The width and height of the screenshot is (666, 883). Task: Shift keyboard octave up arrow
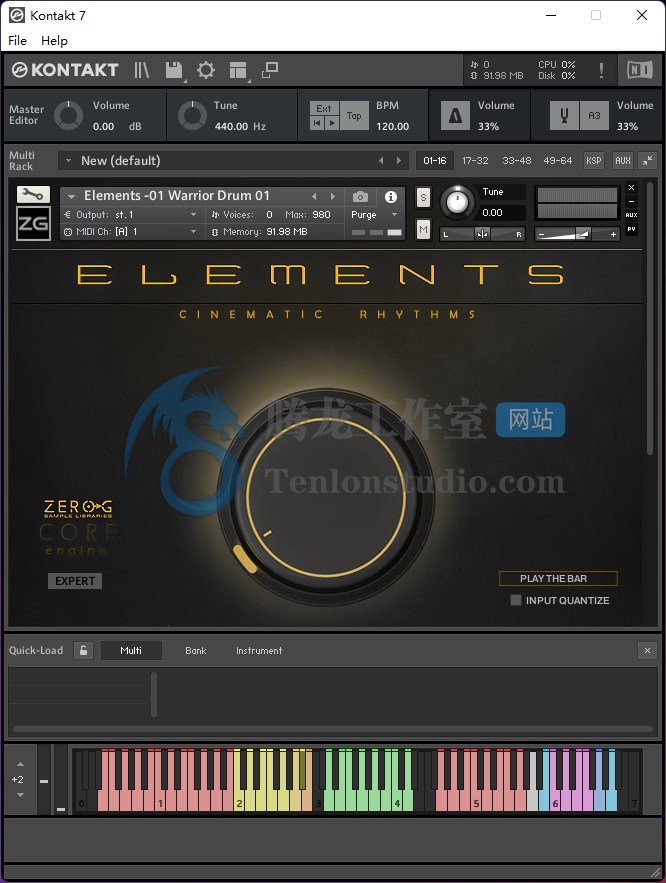[x=20, y=765]
